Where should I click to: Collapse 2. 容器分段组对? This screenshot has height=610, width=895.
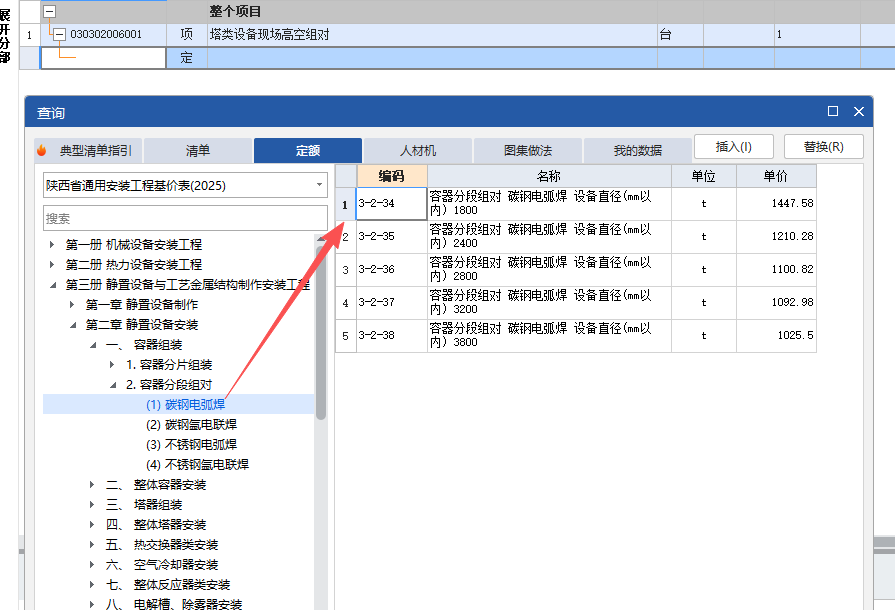point(113,385)
